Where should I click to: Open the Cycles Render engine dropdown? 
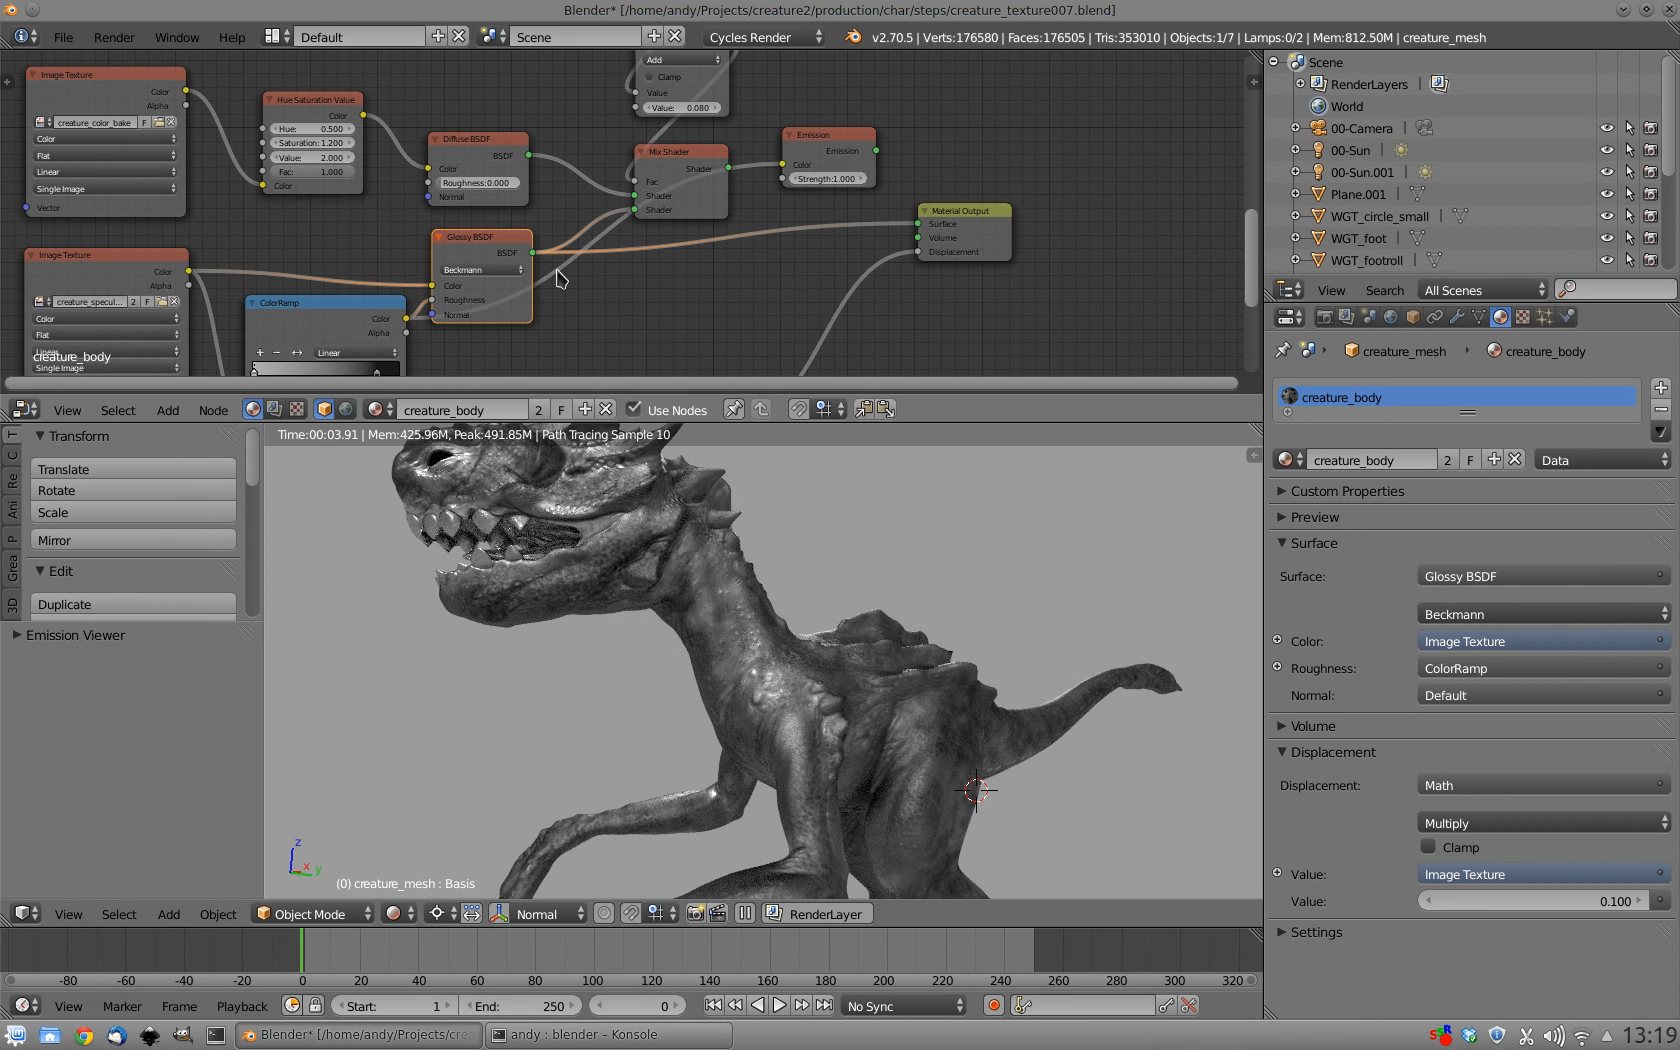click(x=766, y=37)
